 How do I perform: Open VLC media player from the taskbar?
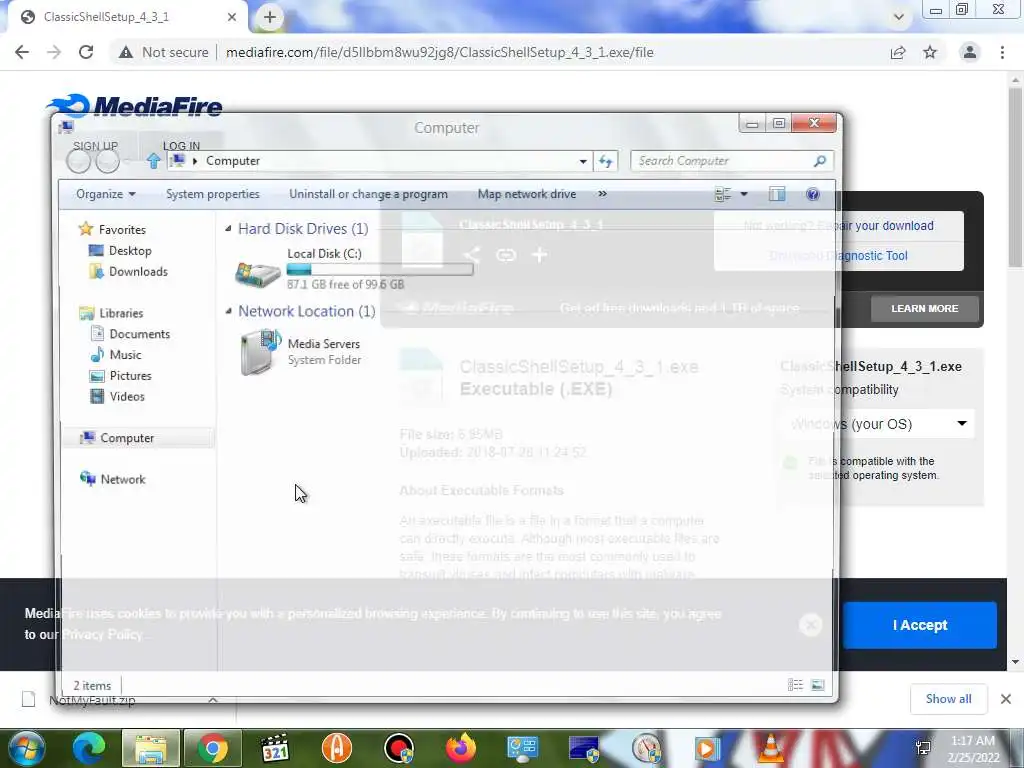[771, 748]
